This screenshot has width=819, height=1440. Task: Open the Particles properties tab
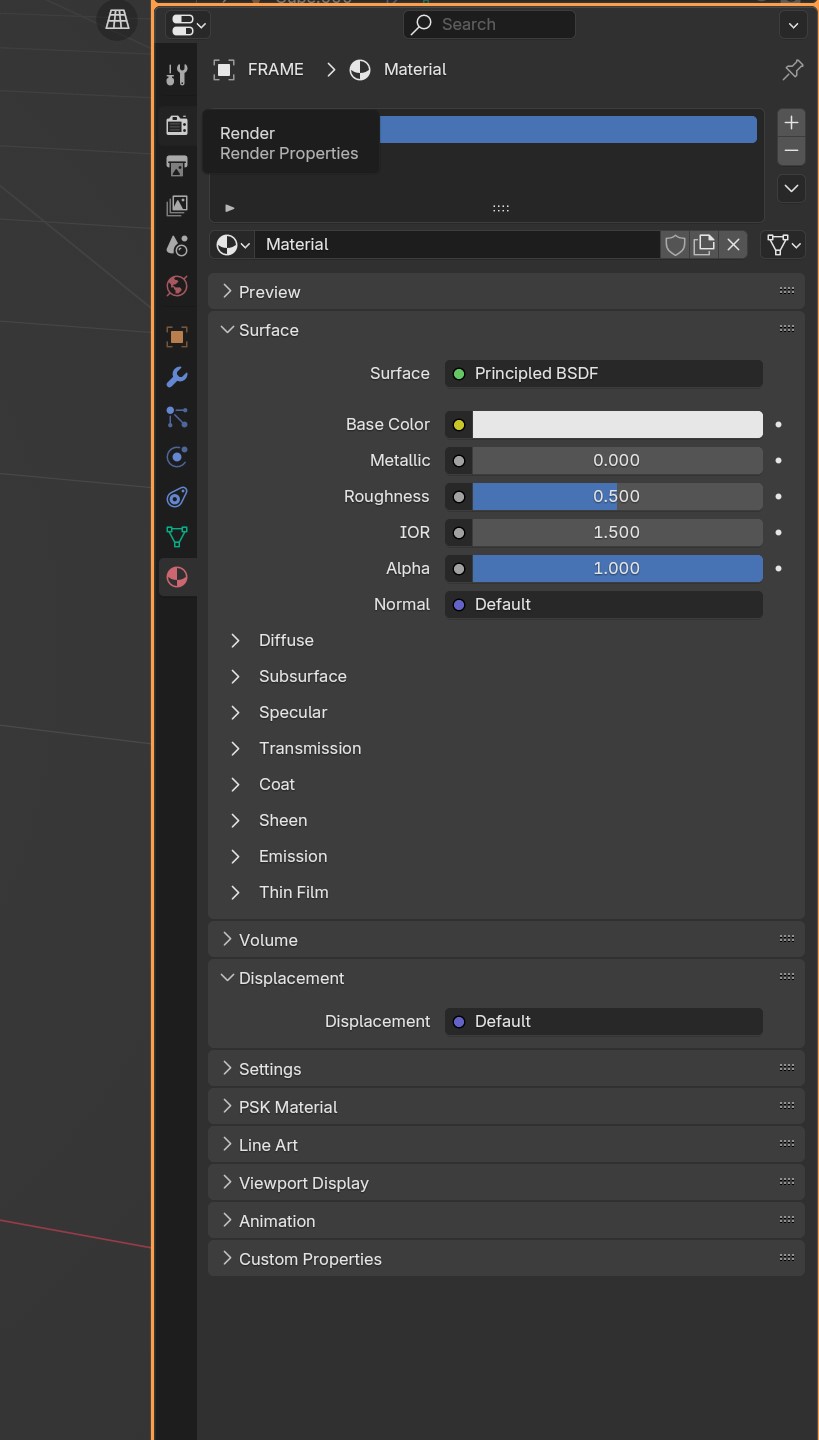[177, 417]
